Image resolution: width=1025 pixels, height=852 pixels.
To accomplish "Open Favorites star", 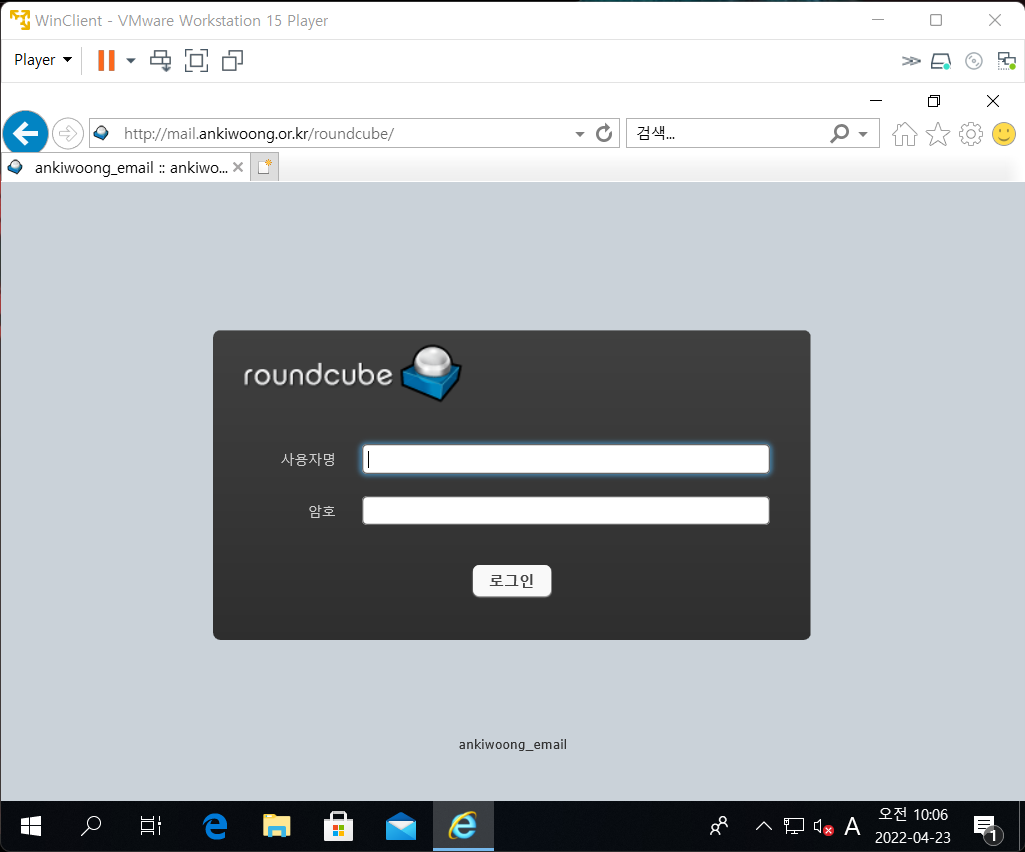I will (937, 134).
